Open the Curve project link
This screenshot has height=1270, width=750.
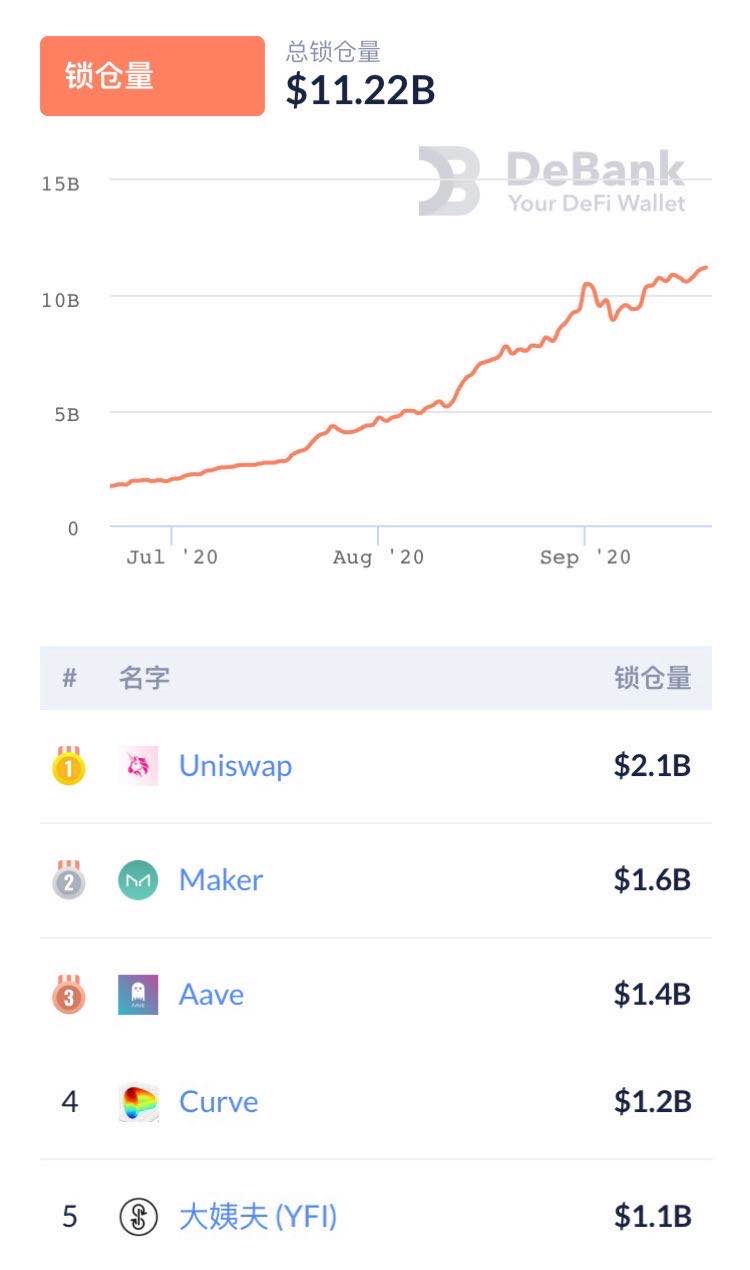pyautogui.click(x=218, y=1102)
